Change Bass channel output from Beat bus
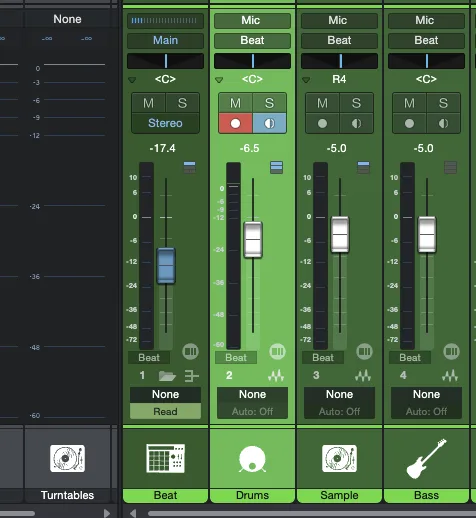The width and height of the screenshot is (476, 518). click(x=426, y=41)
